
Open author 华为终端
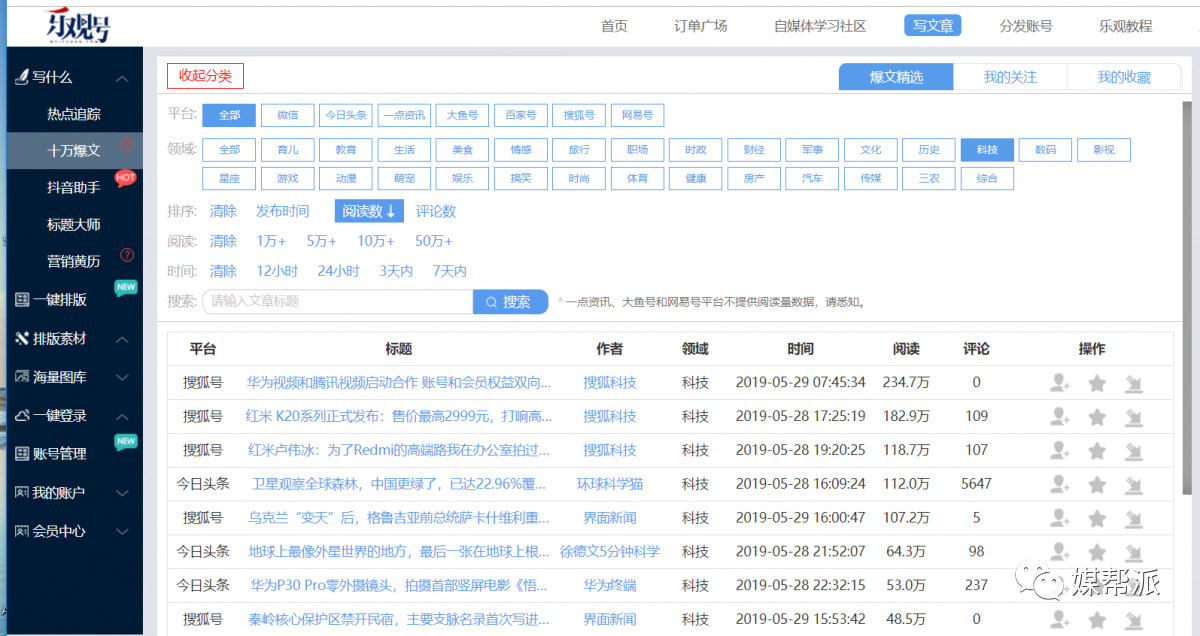610,585
